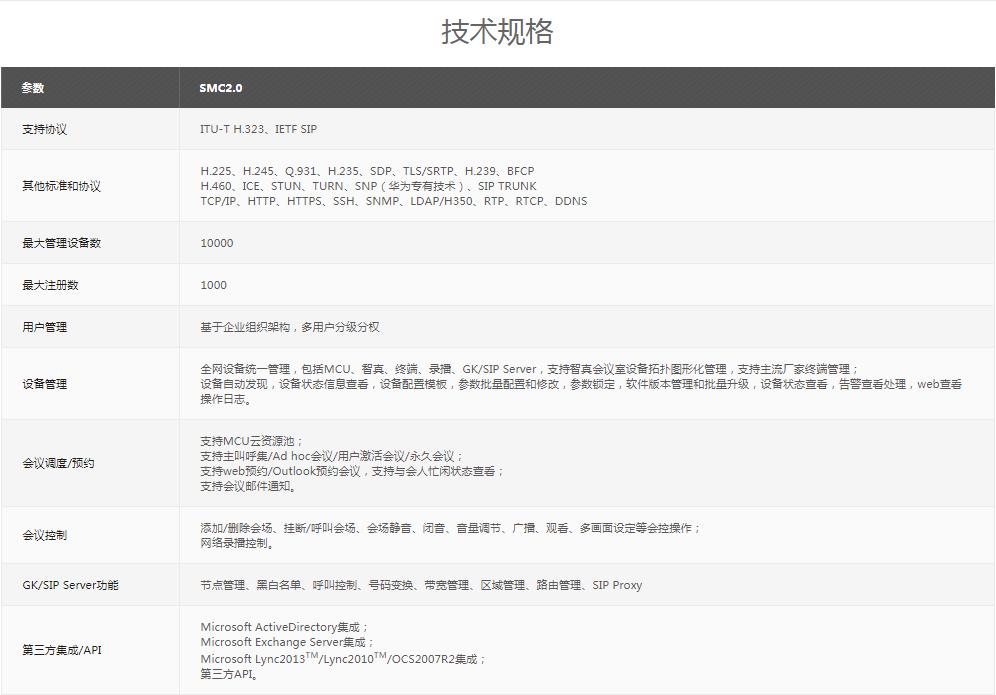Select the 支持协议 row label
This screenshot has height=695, width=996.
(x=44, y=130)
